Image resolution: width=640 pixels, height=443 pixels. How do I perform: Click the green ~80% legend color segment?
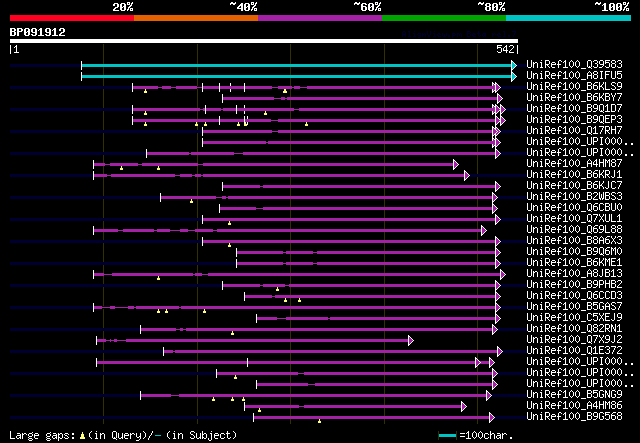[x=444, y=18]
